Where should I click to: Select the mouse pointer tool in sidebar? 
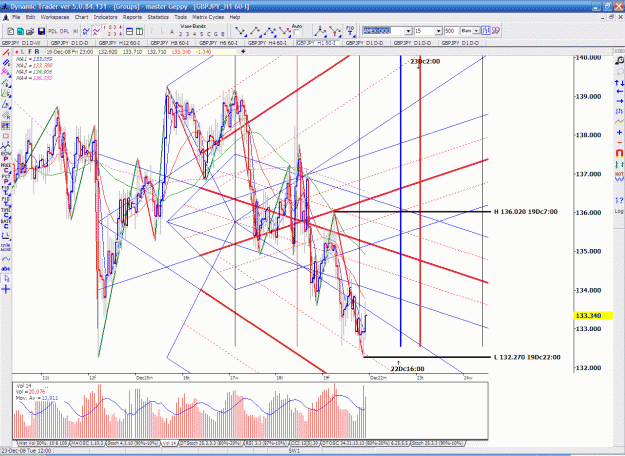6,279
